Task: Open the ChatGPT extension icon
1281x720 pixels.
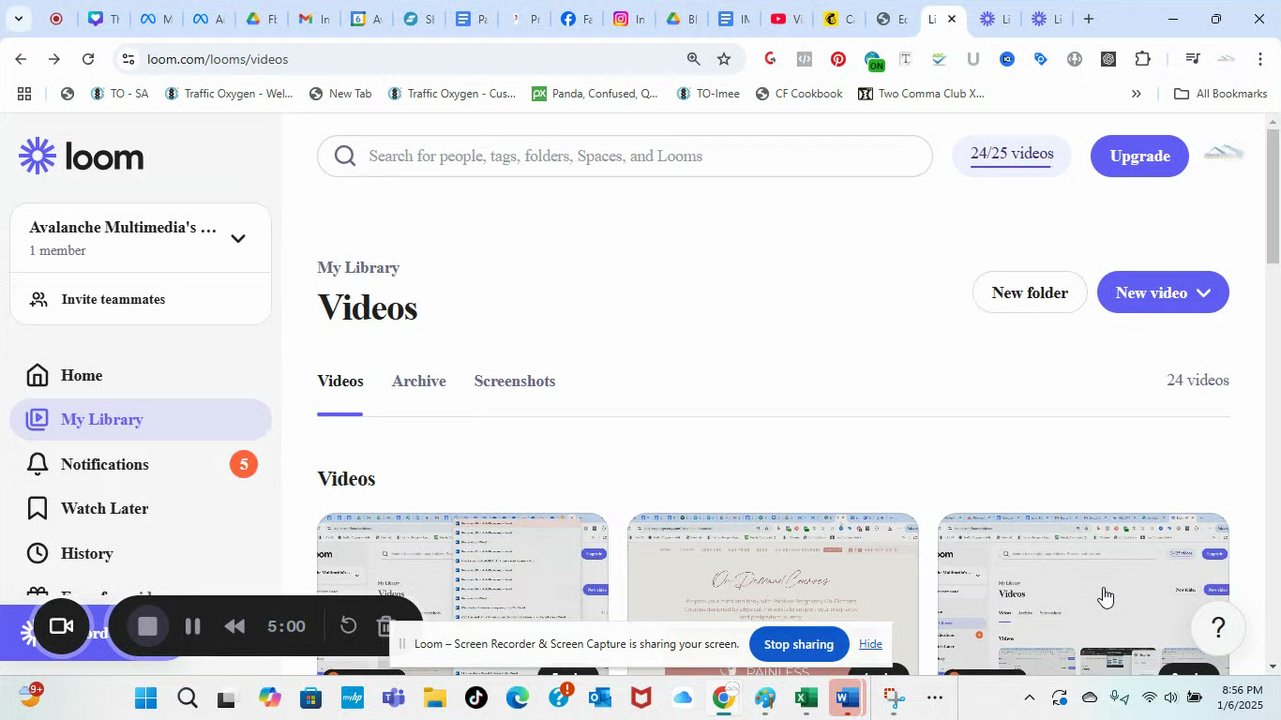Action: pyautogui.click(x=1108, y=59)
